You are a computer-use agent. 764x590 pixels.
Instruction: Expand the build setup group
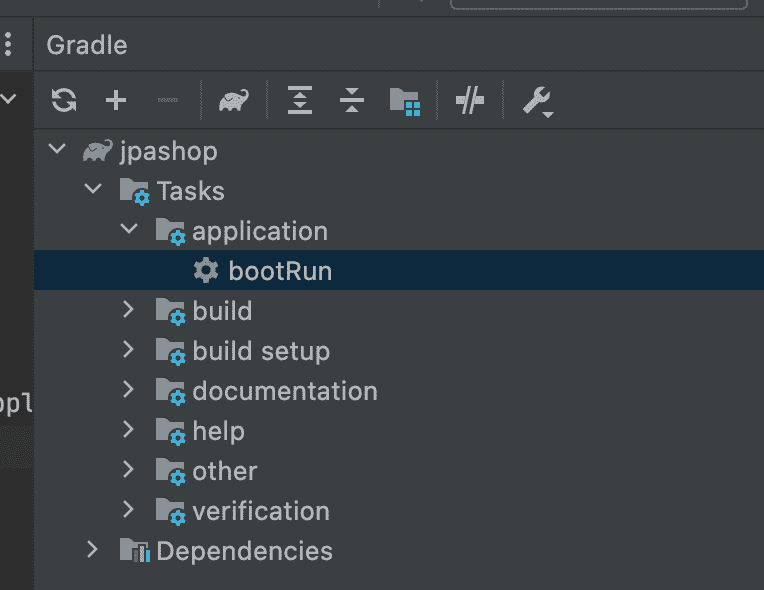[129, 349]
